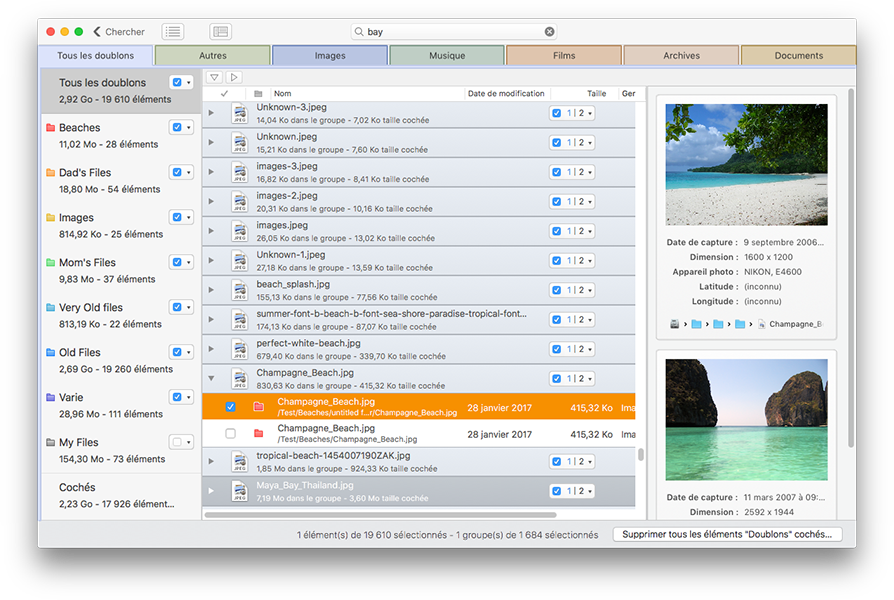Click the purple Varie folder icon
The image size is (894, 600).
click(x=50, y=397)
